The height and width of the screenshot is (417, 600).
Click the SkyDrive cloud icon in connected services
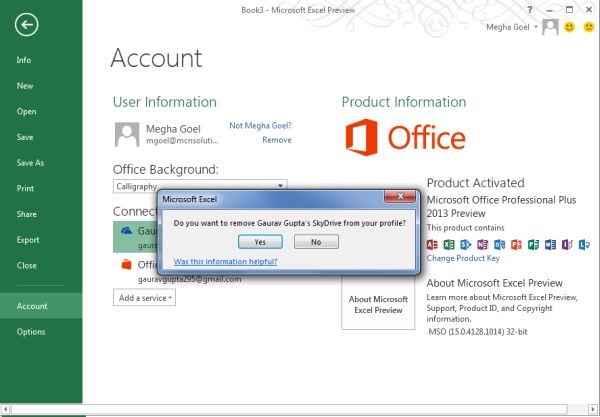point(126,231)
